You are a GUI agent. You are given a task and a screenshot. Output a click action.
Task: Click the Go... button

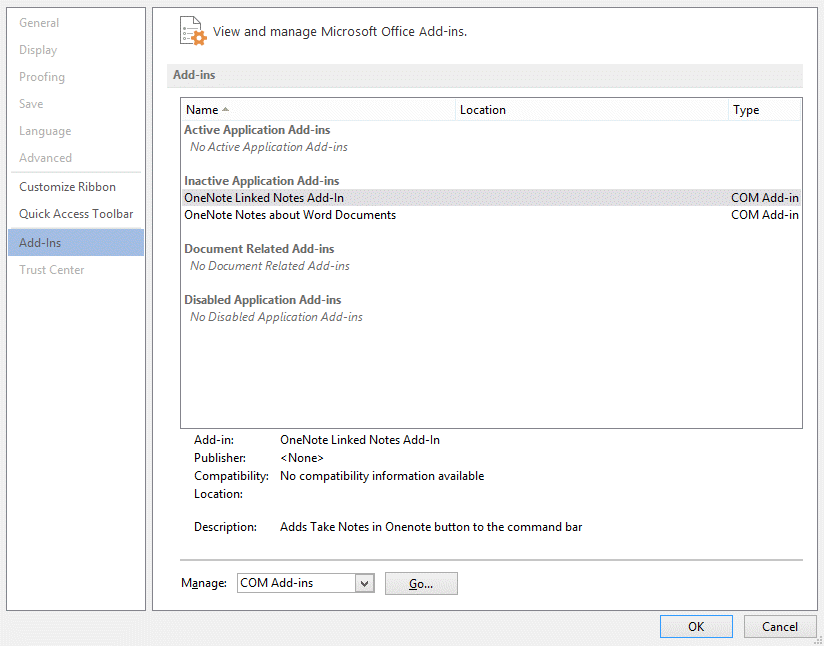pyautogui.click(x=421, y=583)
